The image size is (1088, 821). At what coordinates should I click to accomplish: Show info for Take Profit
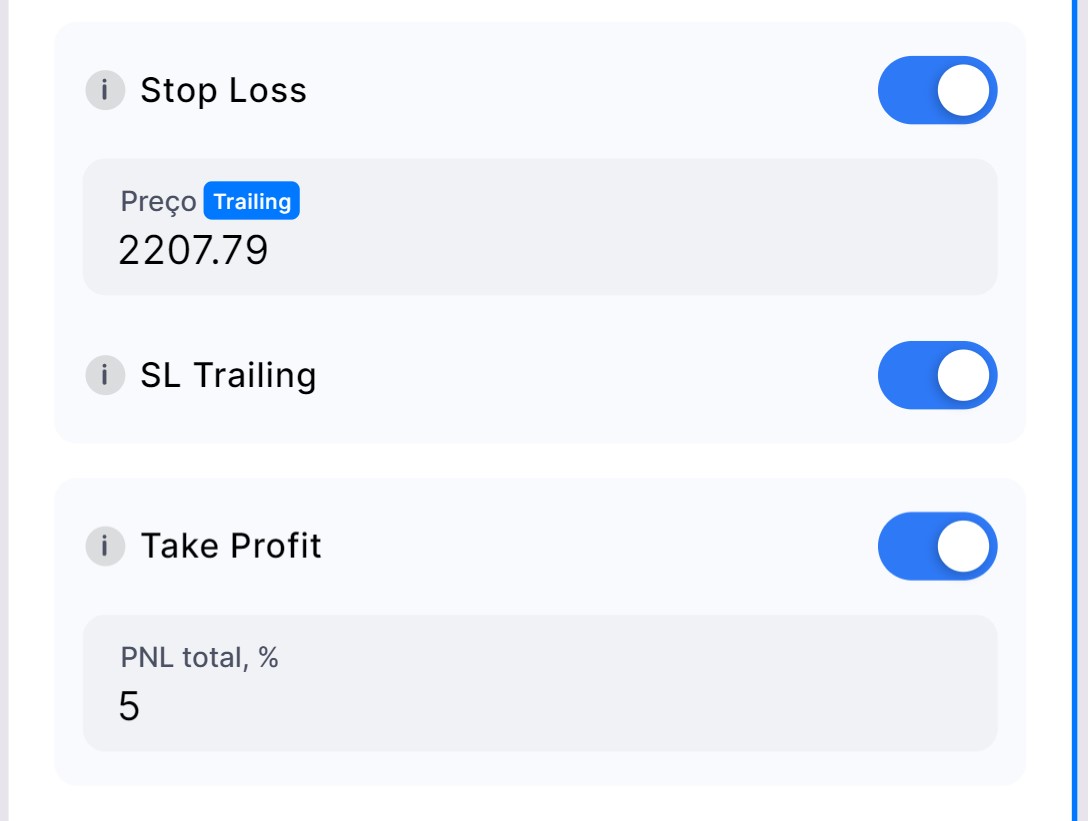click(x=104, y=546)
